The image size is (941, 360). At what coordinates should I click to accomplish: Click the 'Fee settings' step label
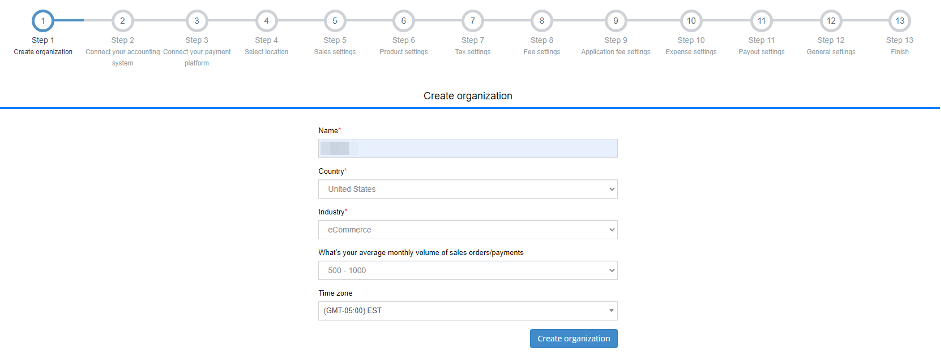coord(542,52)
